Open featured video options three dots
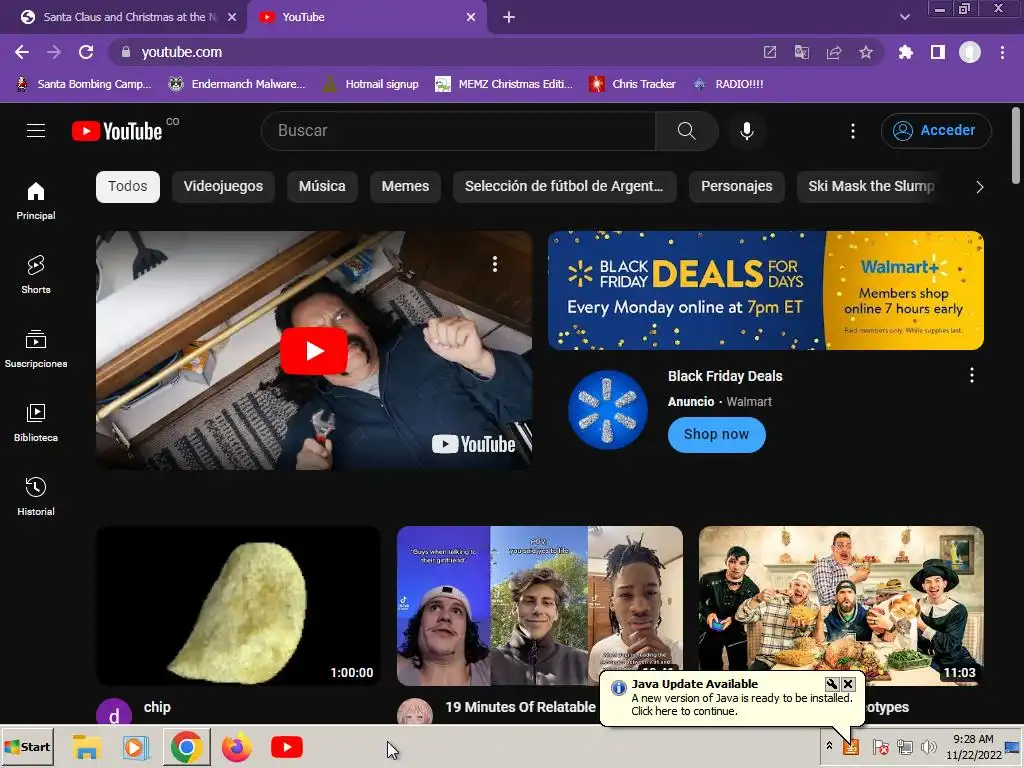The height and width of the screenshot is (768, 1024). [495, 264]
